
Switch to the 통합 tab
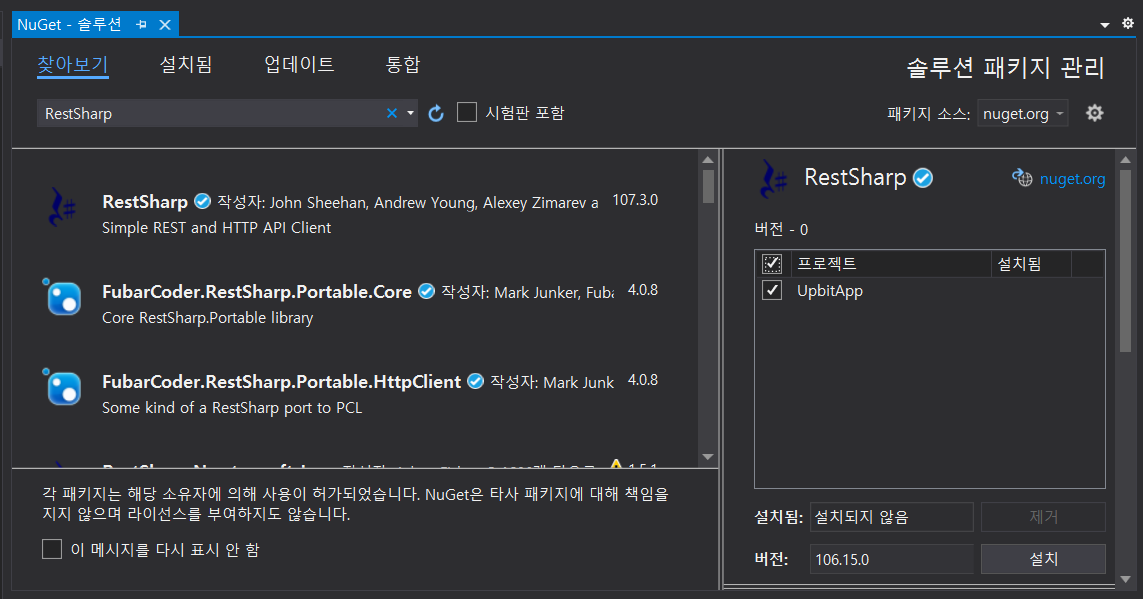pyautogui.click(x=402, y=64)
